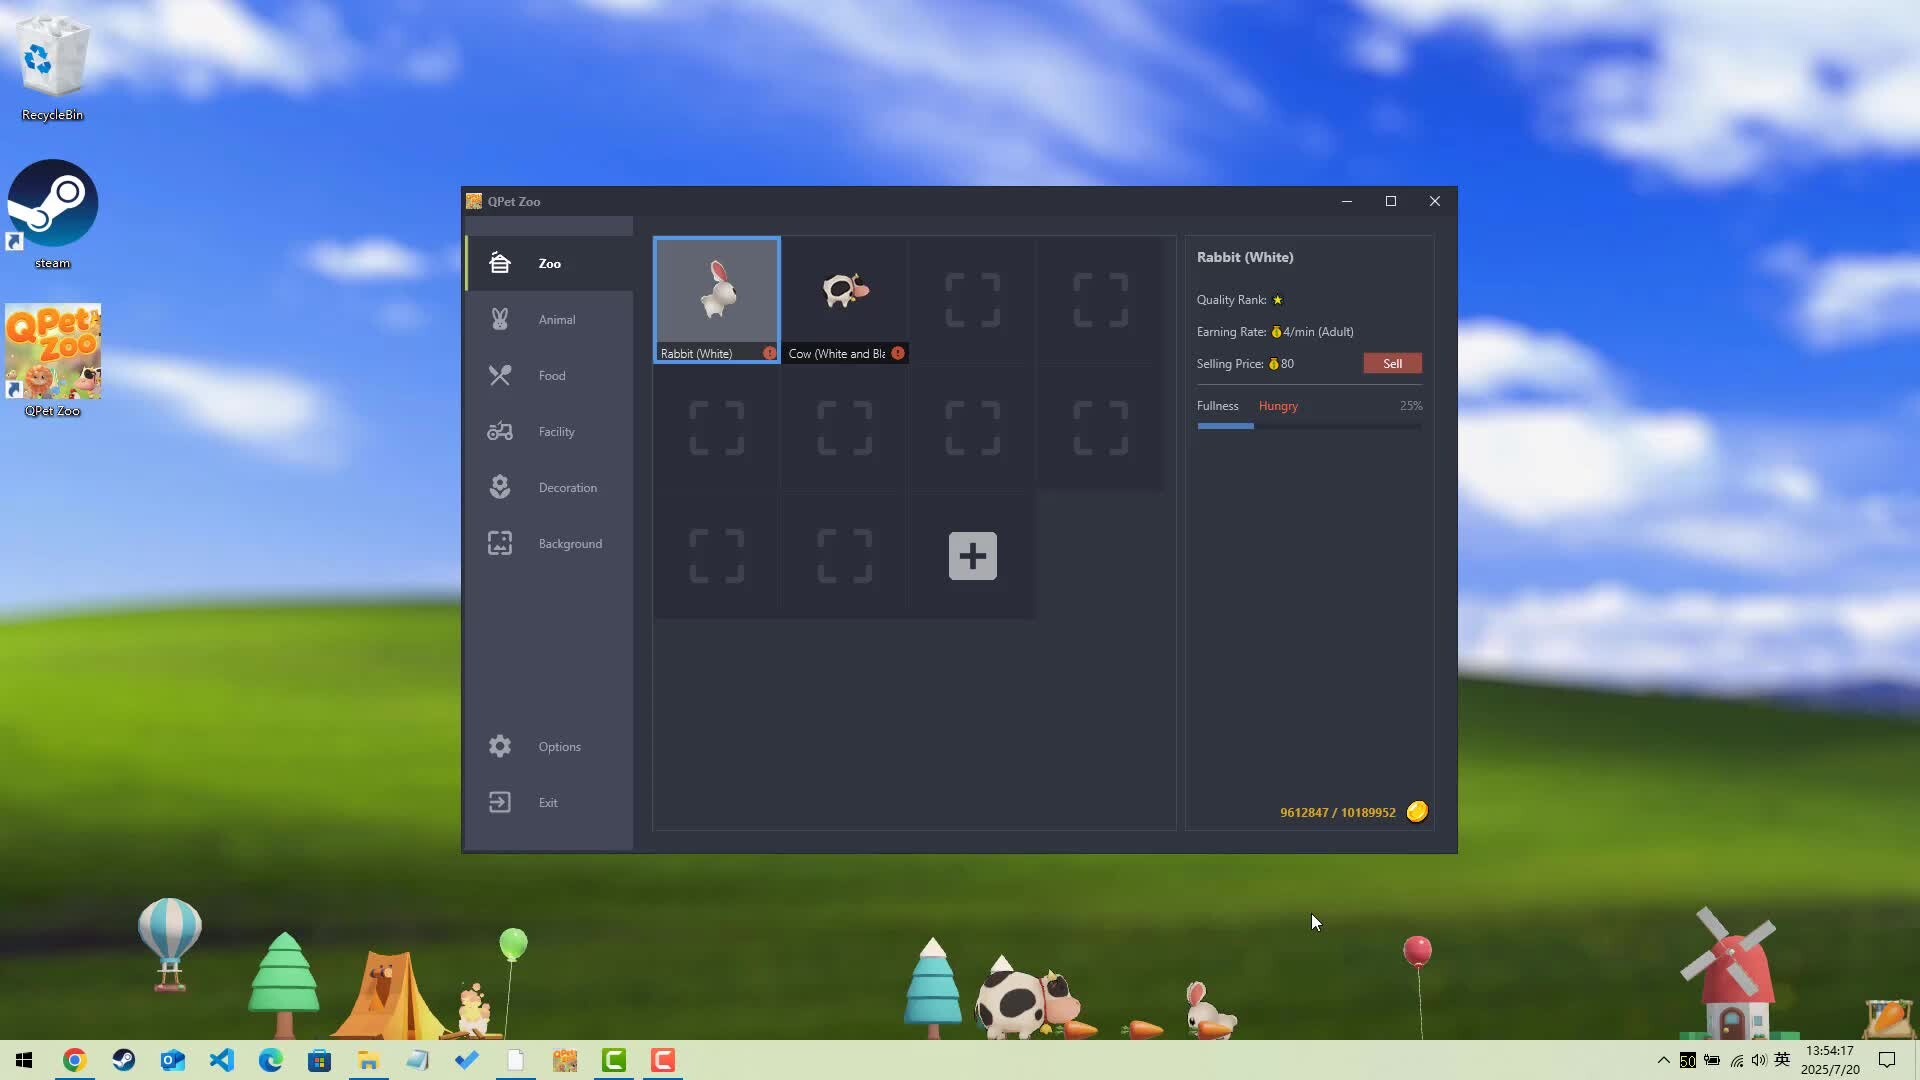Open Steam from the taskbar
1920x1080 pixels.
124,1060
